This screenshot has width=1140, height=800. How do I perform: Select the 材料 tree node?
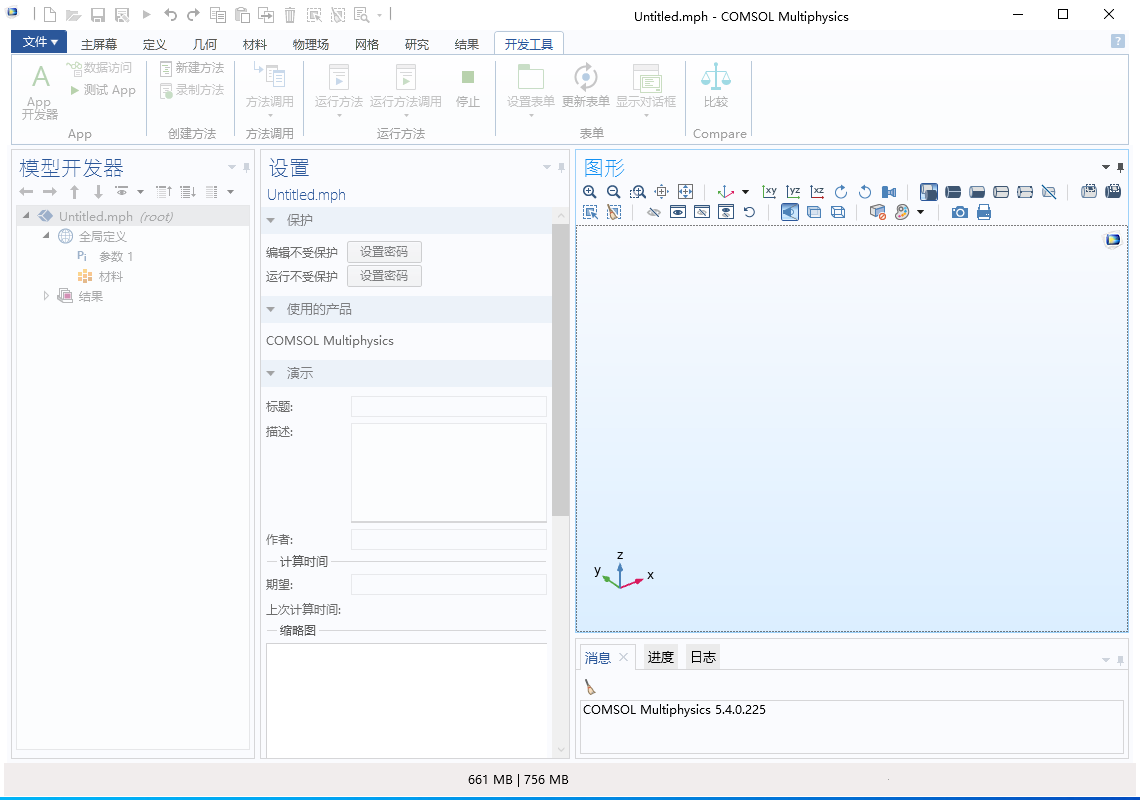[100, 276]
